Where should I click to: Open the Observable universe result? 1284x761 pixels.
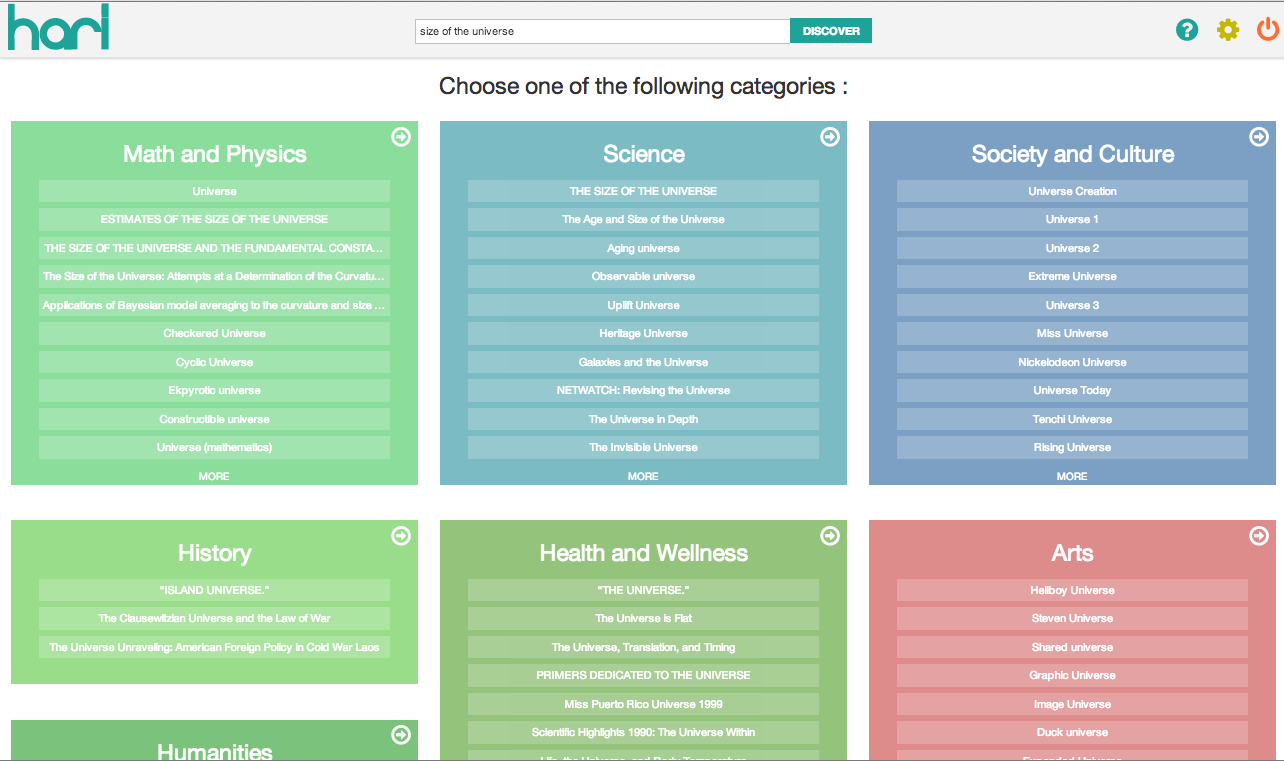[x=643, y=276]
